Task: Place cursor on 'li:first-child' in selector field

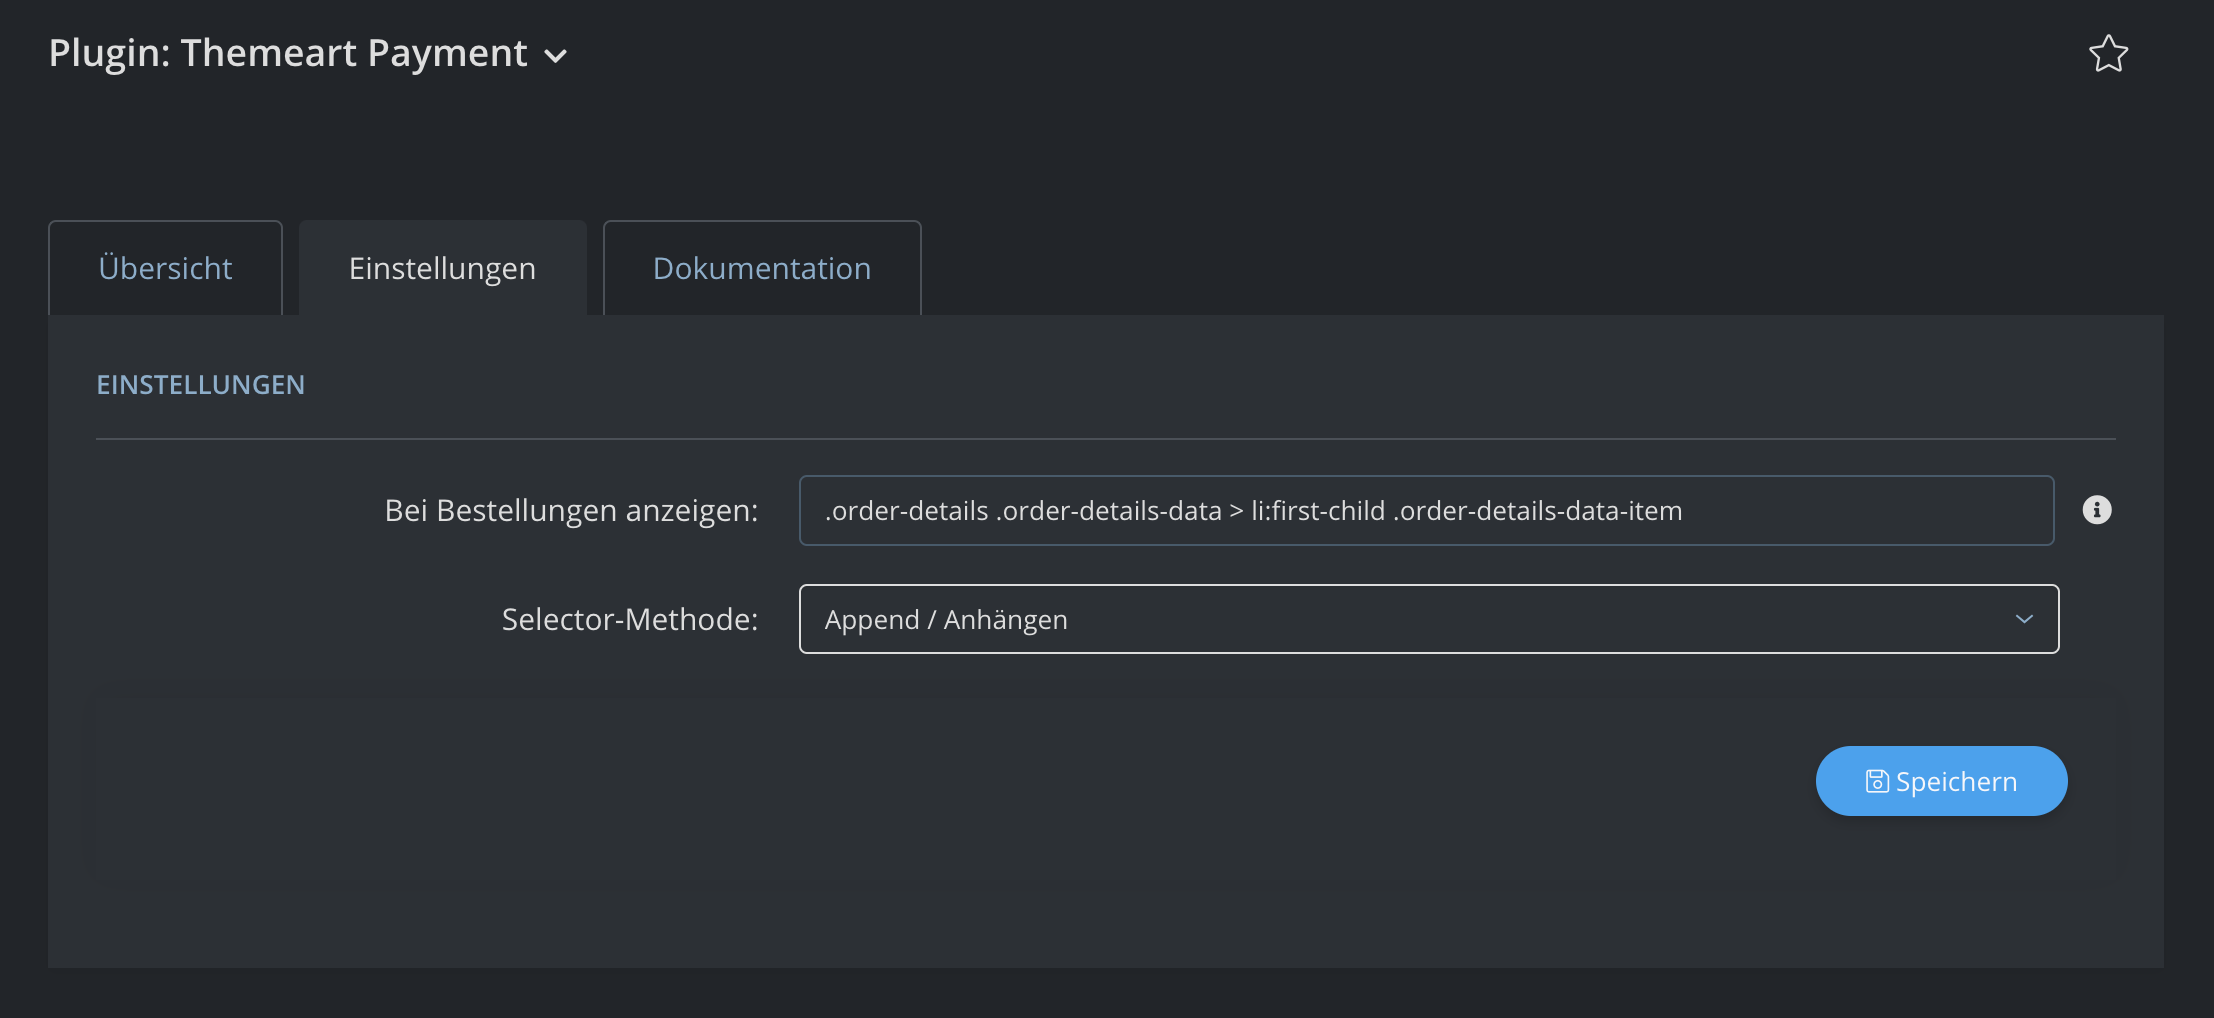Action: tap(1317, 511)
